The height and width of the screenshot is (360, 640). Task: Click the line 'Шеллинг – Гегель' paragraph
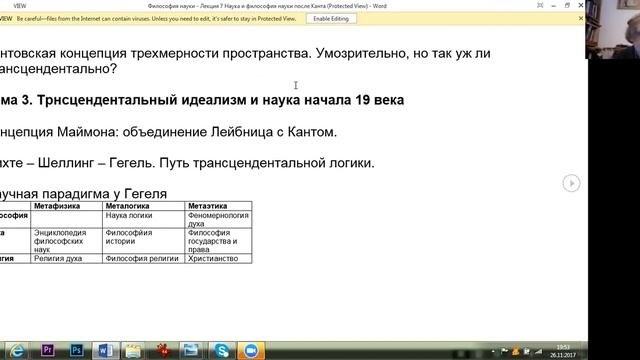[187, 163]
